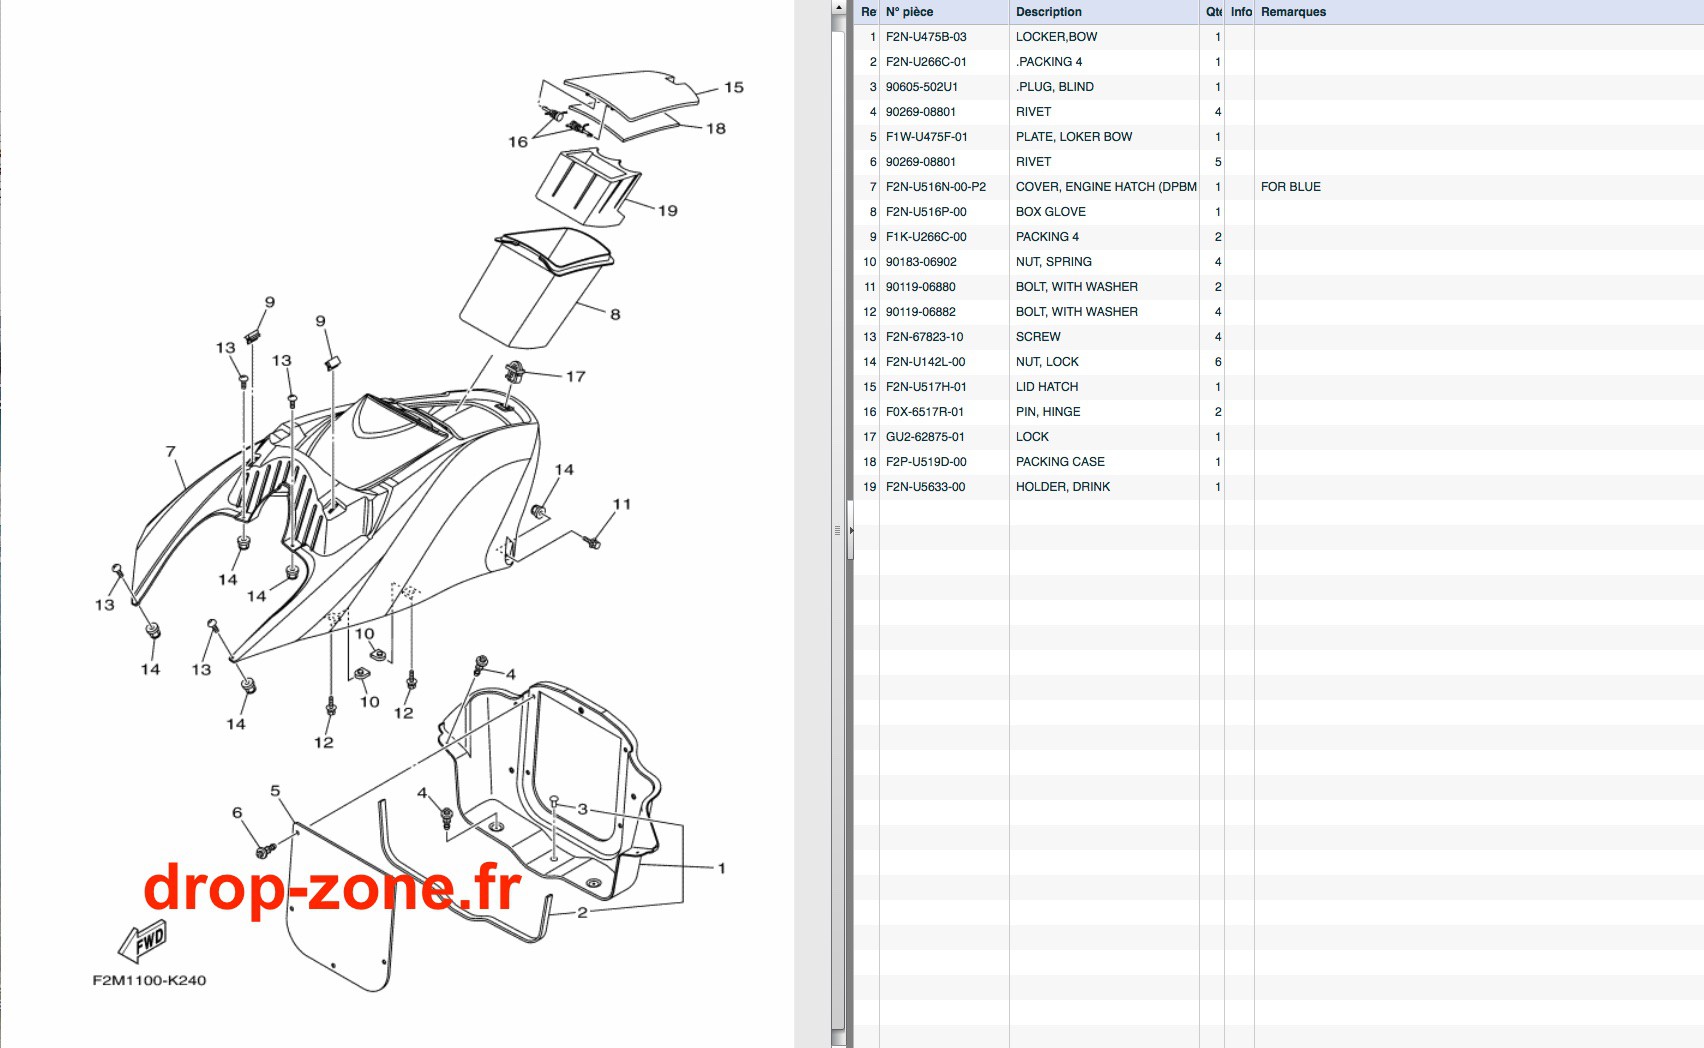
Task: Select part number 90119-06882
Action: tap(921, 312)
